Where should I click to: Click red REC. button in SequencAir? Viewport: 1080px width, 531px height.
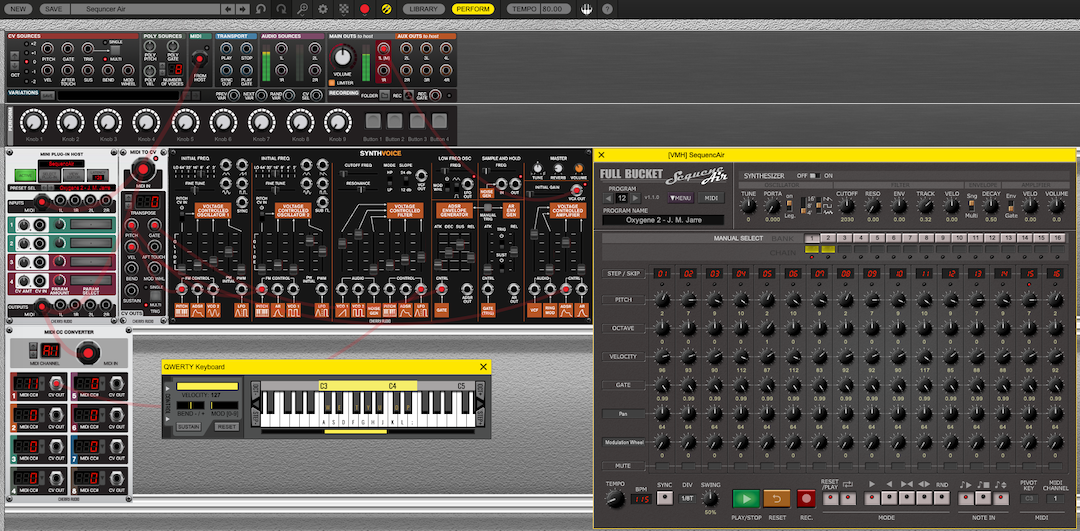click(x=806, y=498)
